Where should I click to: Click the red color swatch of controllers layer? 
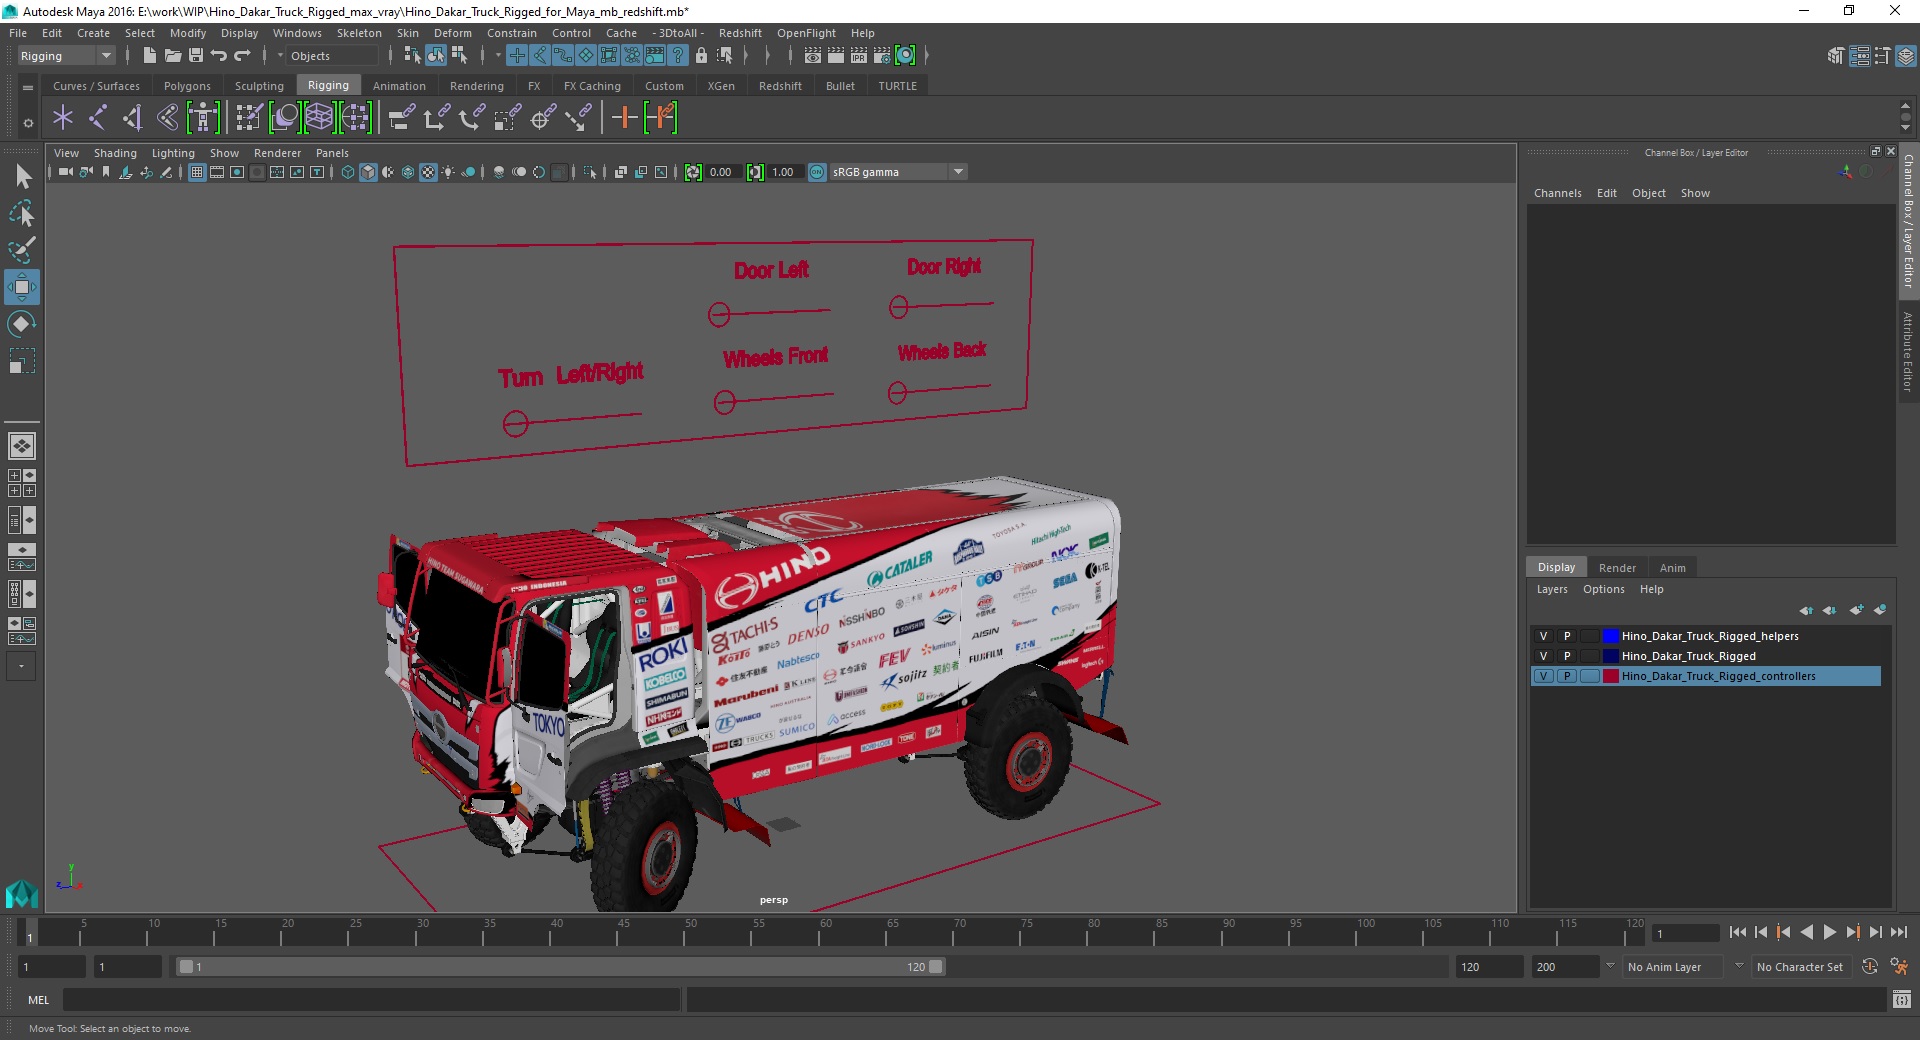[1610, 676]
